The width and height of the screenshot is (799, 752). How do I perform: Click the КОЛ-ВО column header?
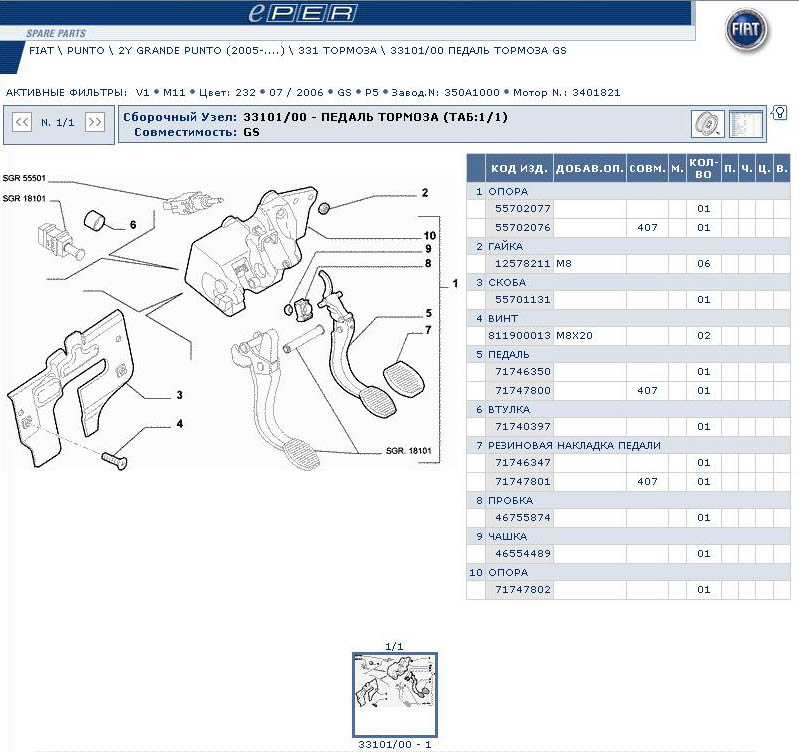703,168
